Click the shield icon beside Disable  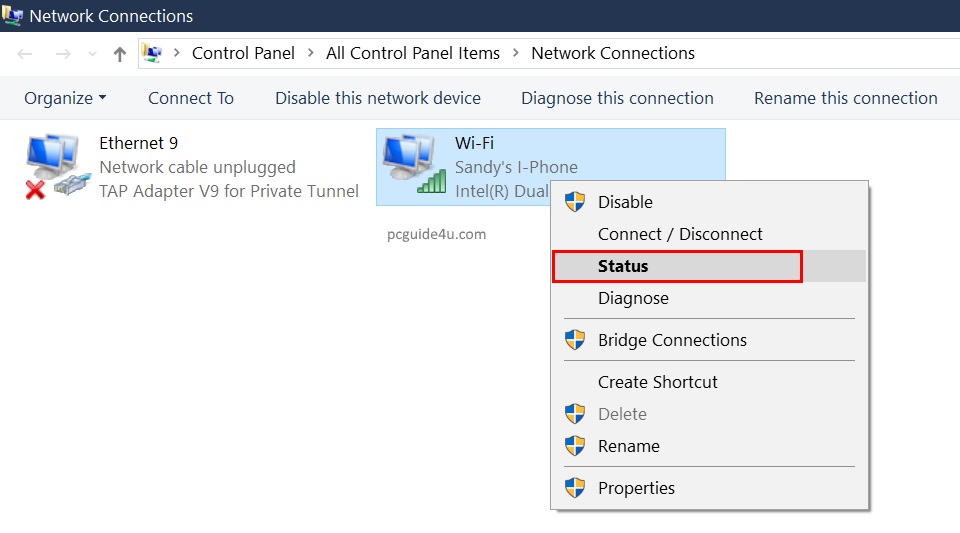(575, 202)
